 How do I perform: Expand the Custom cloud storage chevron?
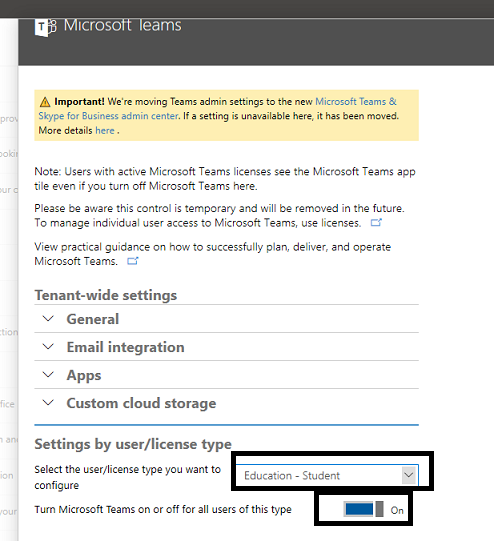(x=48, y=402)
